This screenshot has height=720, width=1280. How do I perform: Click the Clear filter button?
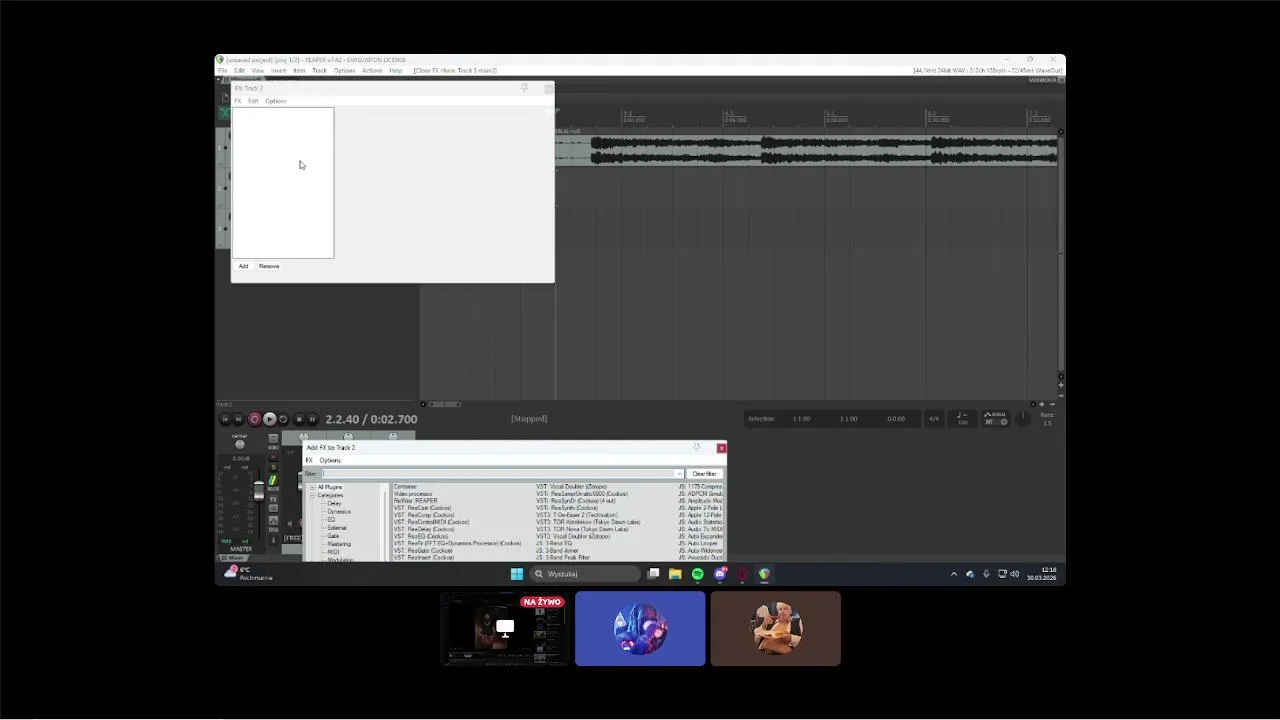704,474
